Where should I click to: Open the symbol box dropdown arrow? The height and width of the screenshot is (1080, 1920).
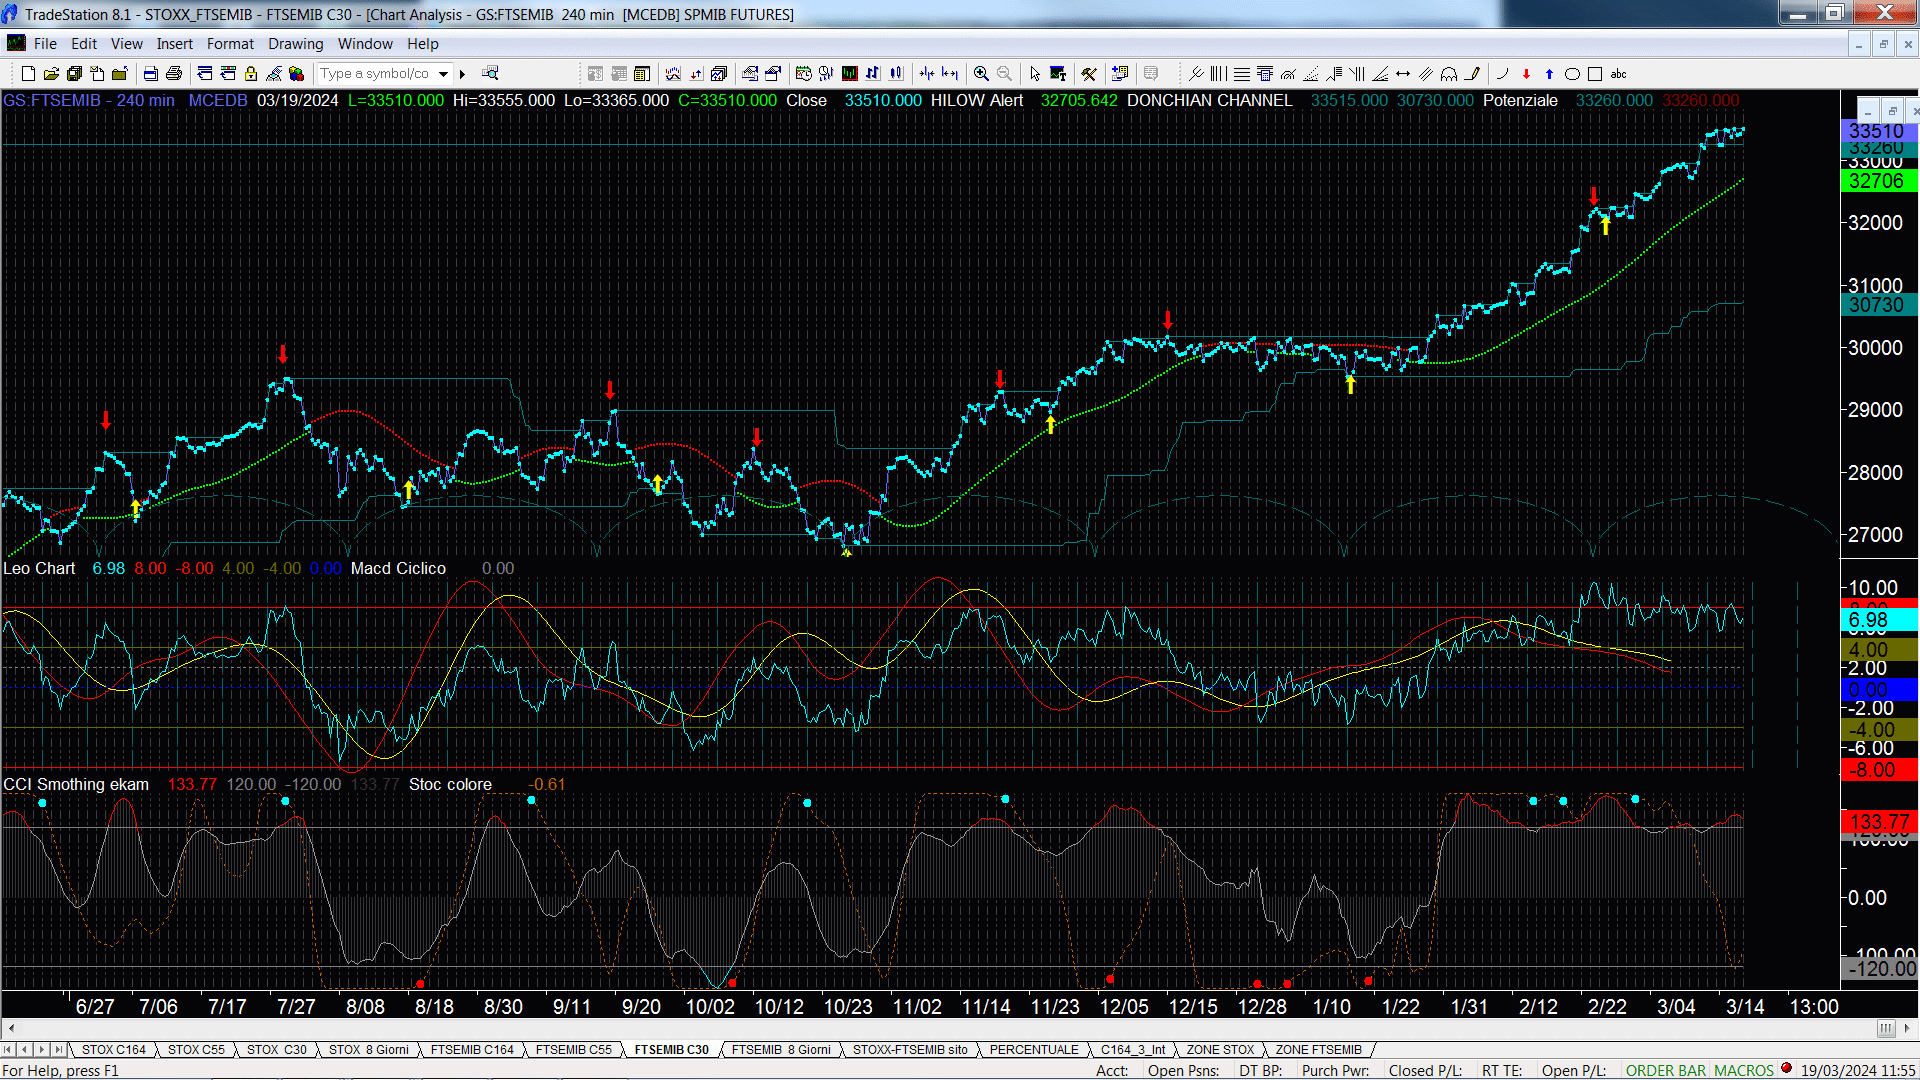[x=443, y=73]
